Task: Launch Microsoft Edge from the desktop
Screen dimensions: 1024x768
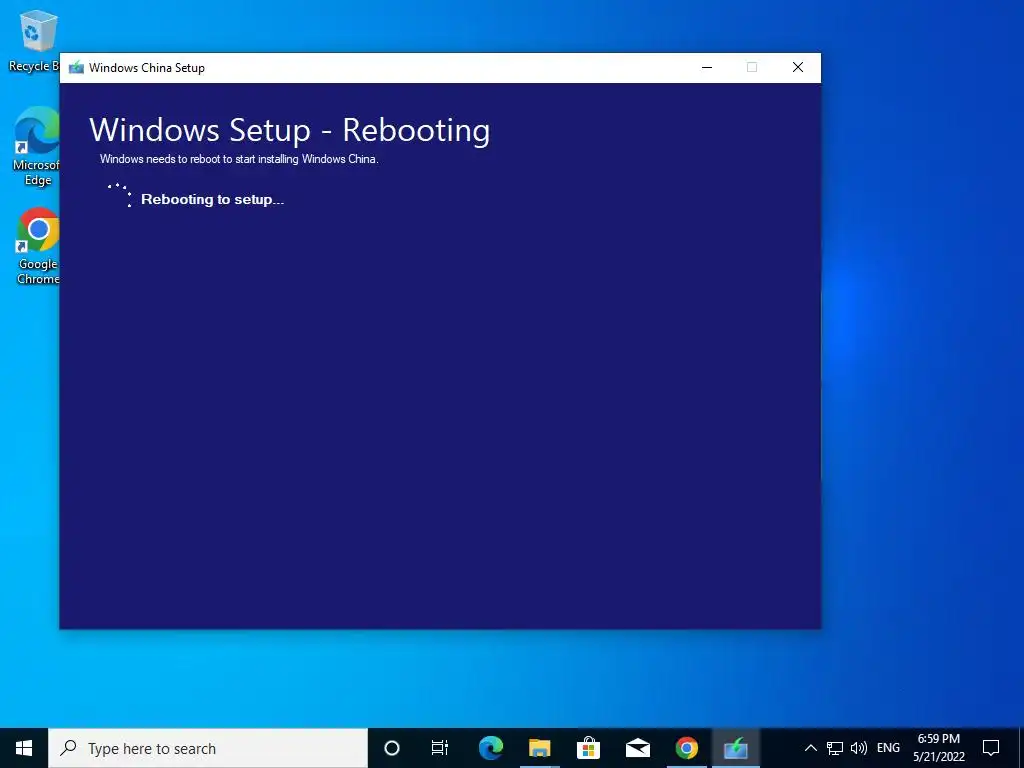Action: point(37,146)
